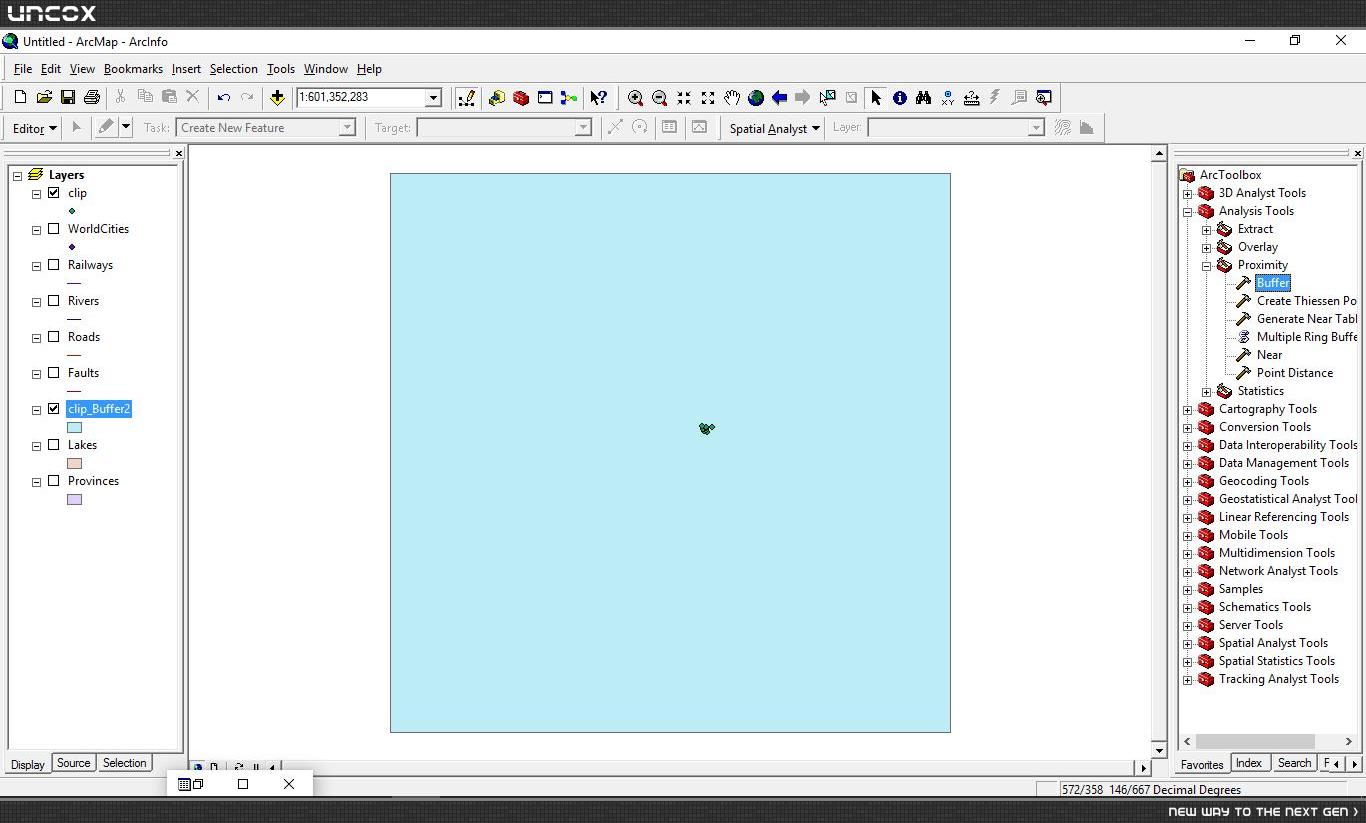The width and height of the screenshot is (1366, 823).
Task: Open the ModelBuilder window icon
Action: 569,97
